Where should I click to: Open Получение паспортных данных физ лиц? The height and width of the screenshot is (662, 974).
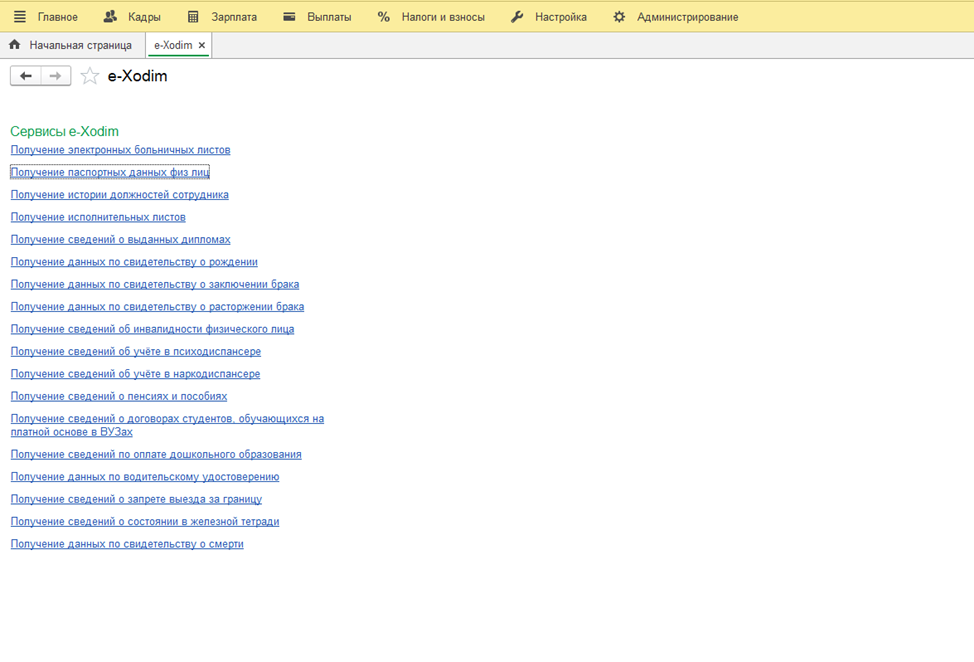[110, 172]
